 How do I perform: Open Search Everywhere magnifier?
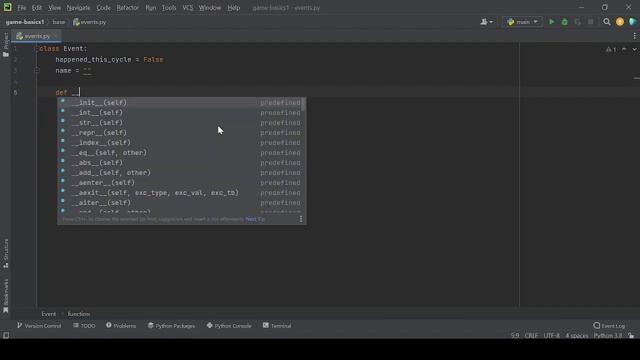(607, 22)
